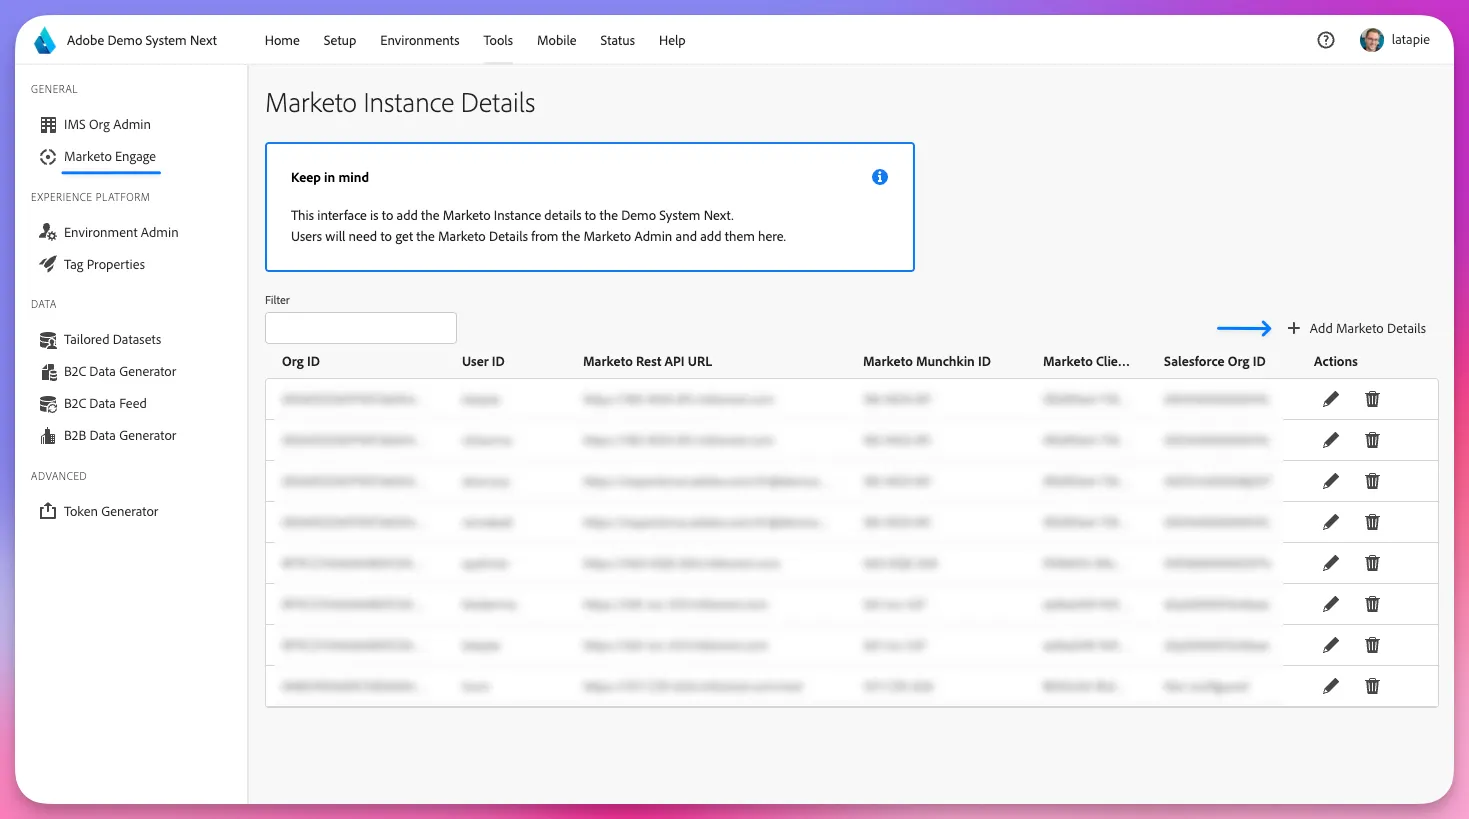Click the Marketo Munchkin ID column header
The width and height of the screenshot is (1469, 819).
coord(927,362)
